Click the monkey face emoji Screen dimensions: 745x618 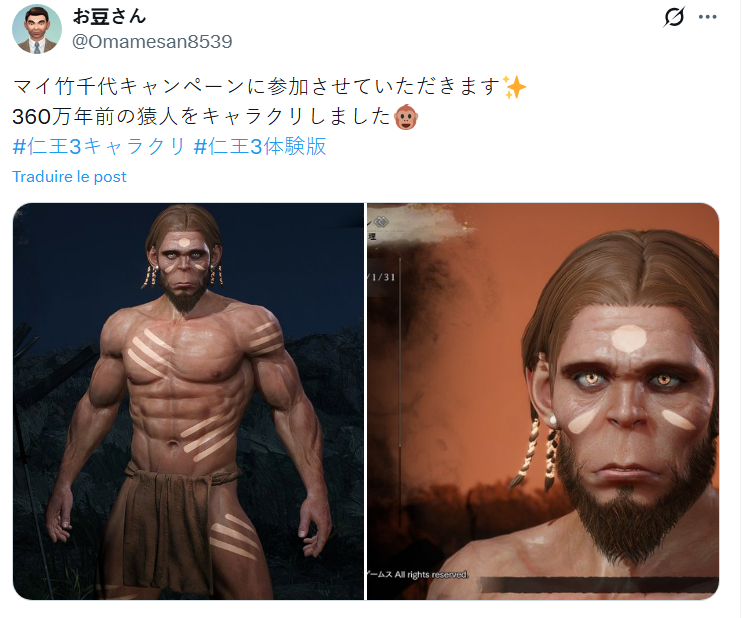pos(406,117)
